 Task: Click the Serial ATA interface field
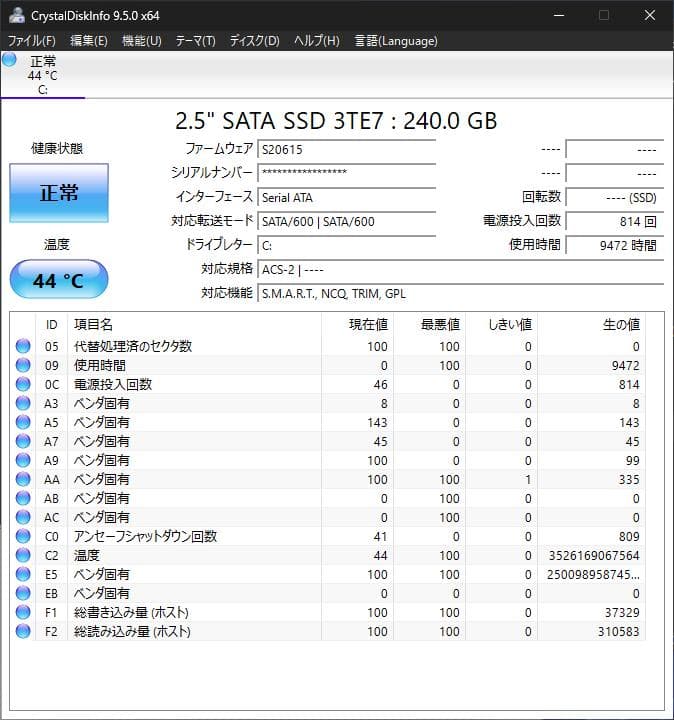tap(347, 197)
